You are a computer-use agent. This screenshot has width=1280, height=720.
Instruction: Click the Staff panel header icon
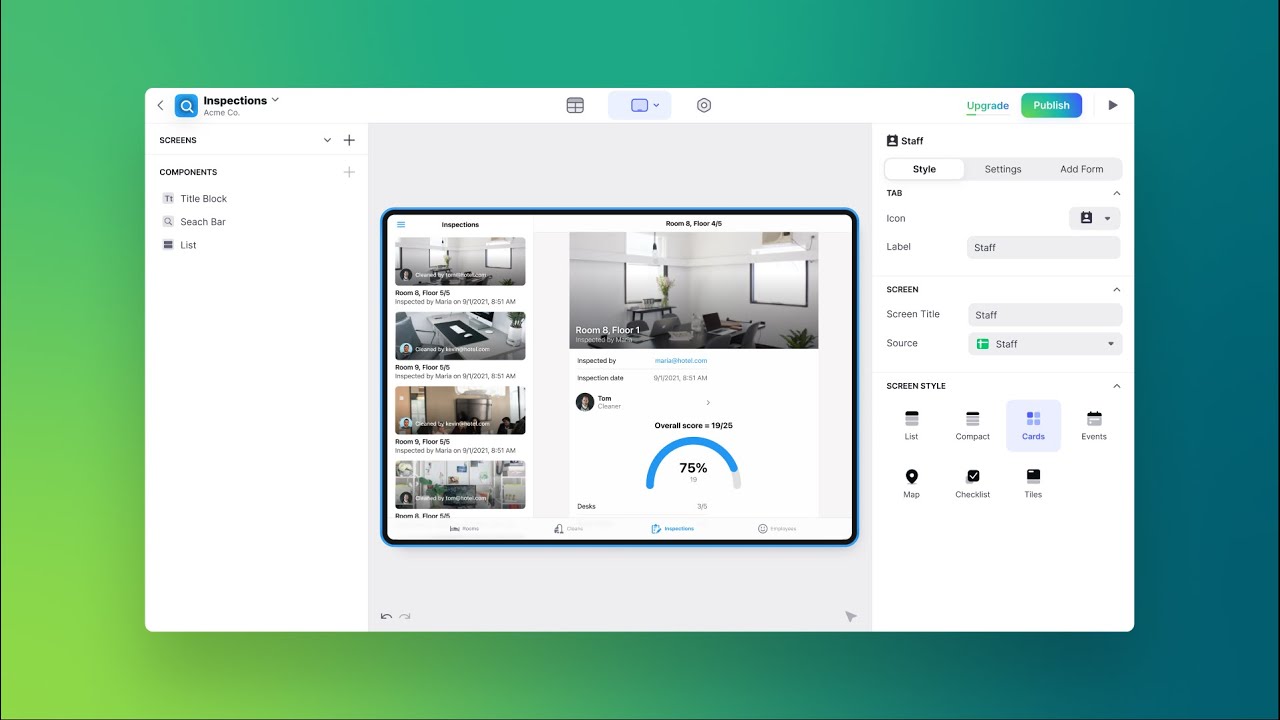click(892, 141)
